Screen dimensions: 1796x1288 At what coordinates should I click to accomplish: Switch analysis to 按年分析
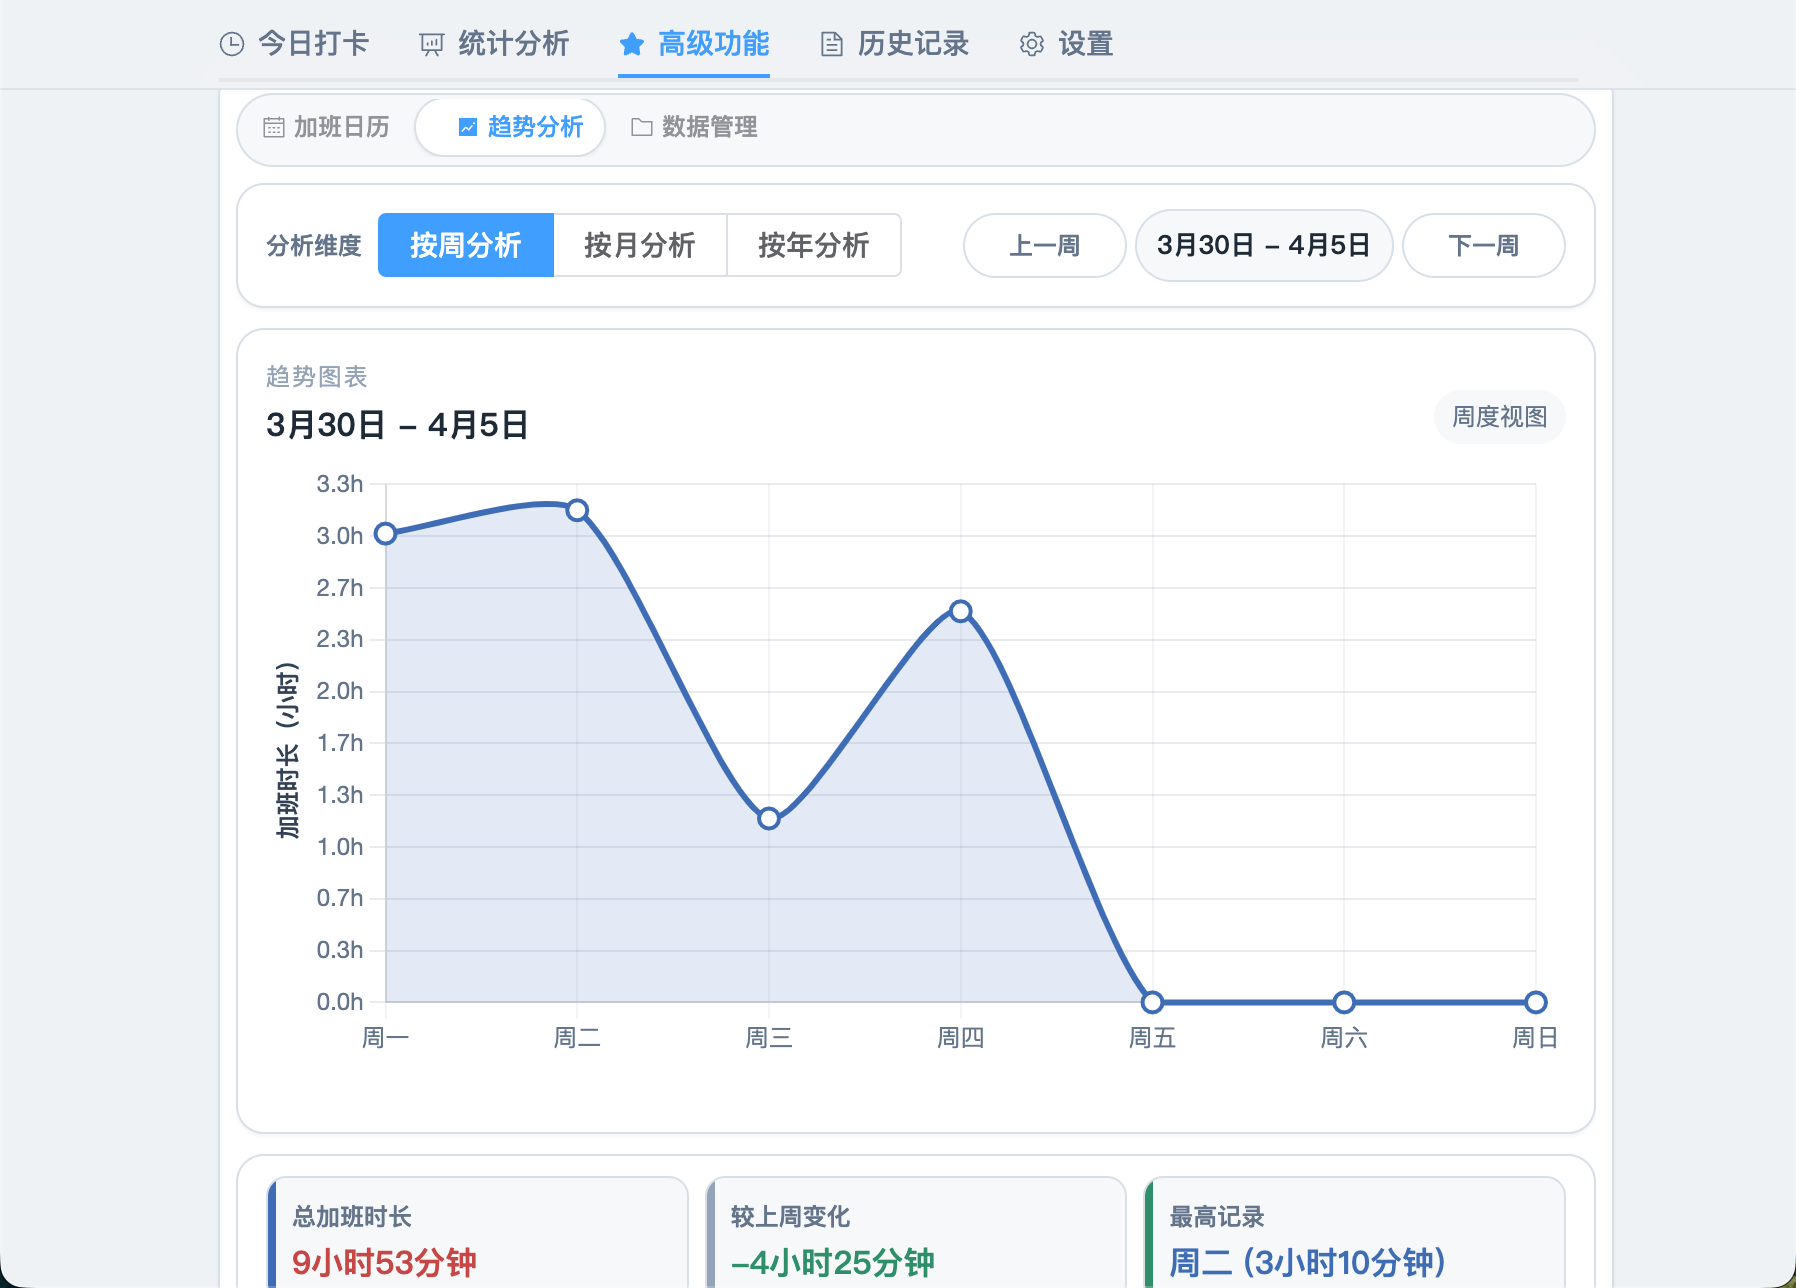(813, 245)
